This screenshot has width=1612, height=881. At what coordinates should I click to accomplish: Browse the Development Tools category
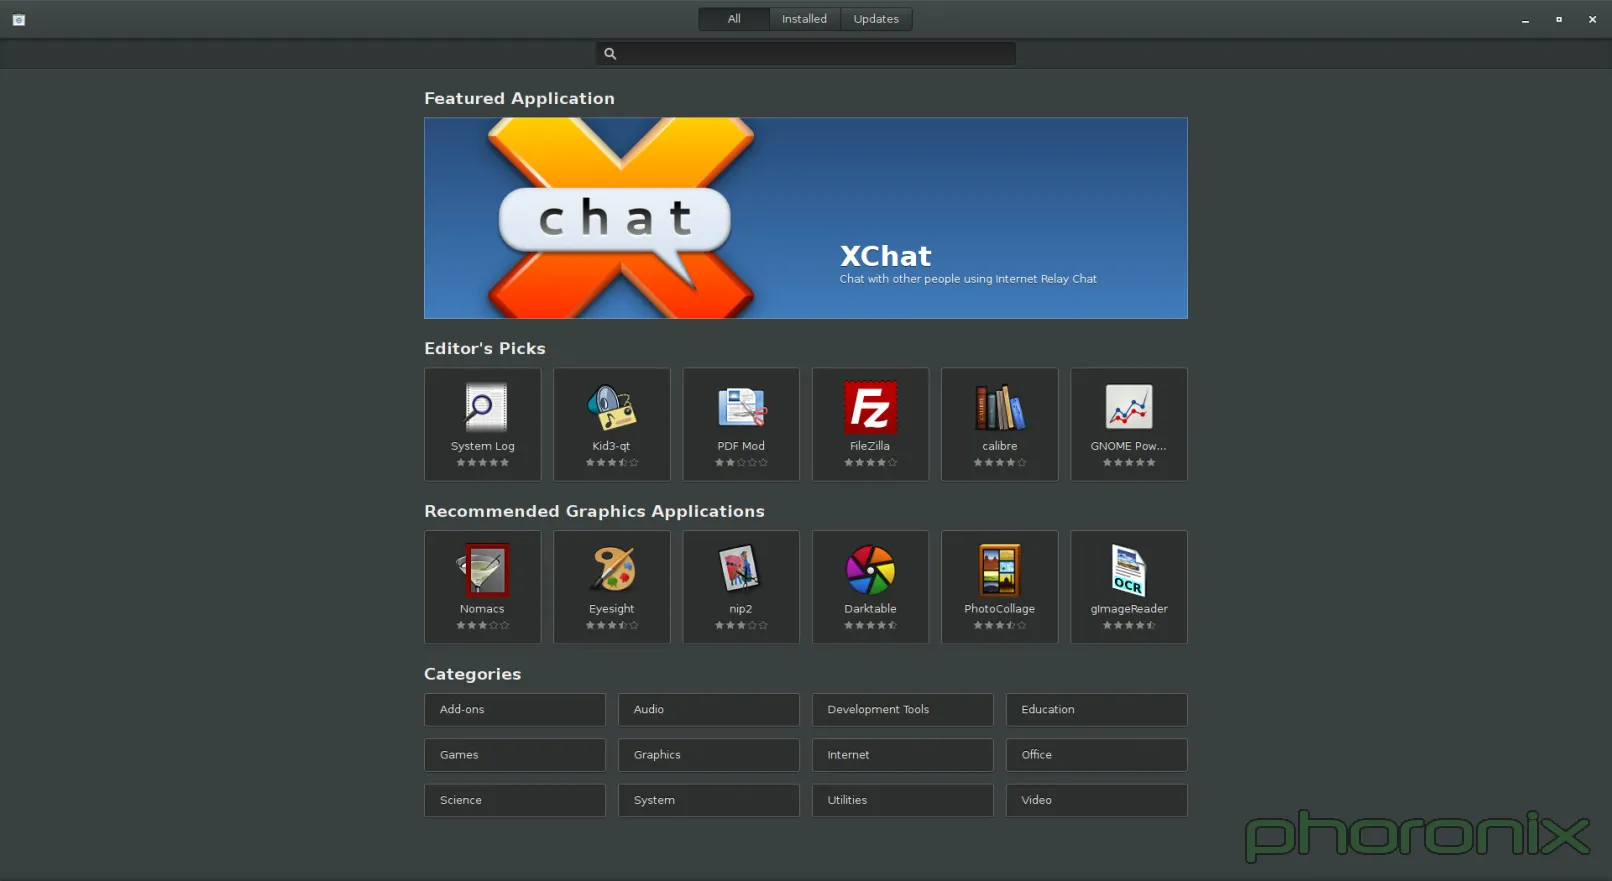902,710
